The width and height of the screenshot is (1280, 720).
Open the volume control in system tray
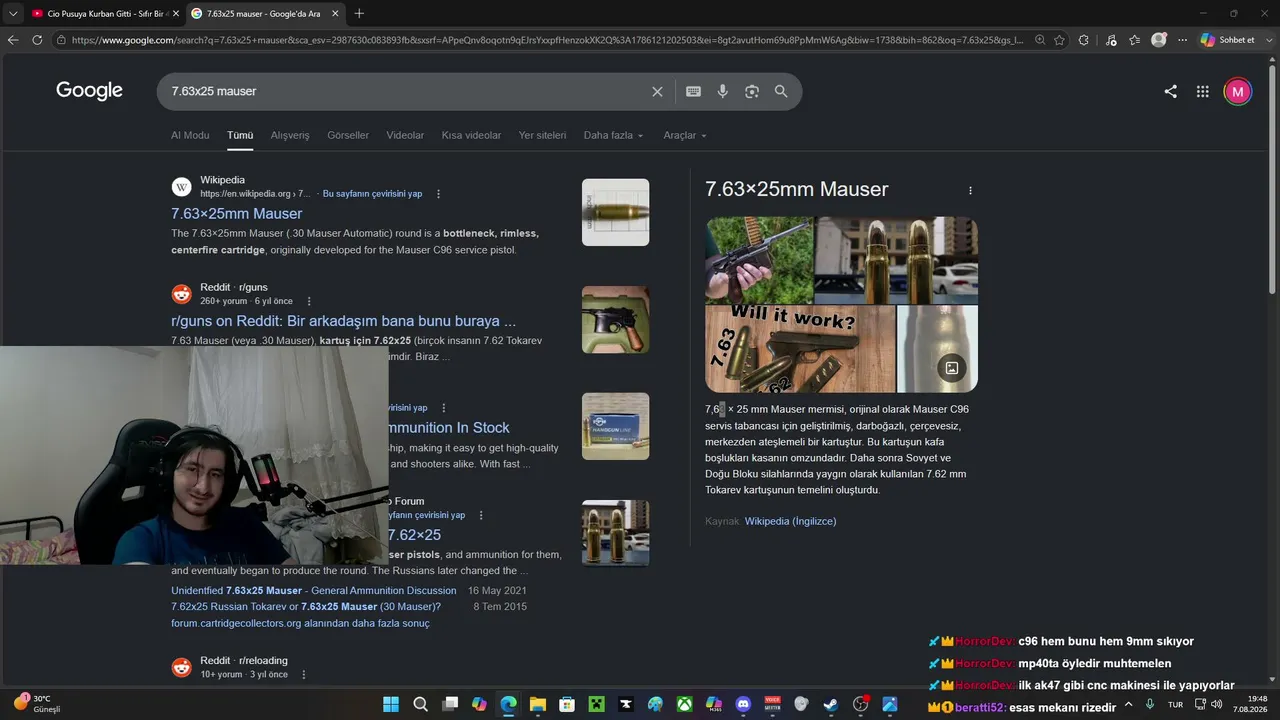point(1216,704)
